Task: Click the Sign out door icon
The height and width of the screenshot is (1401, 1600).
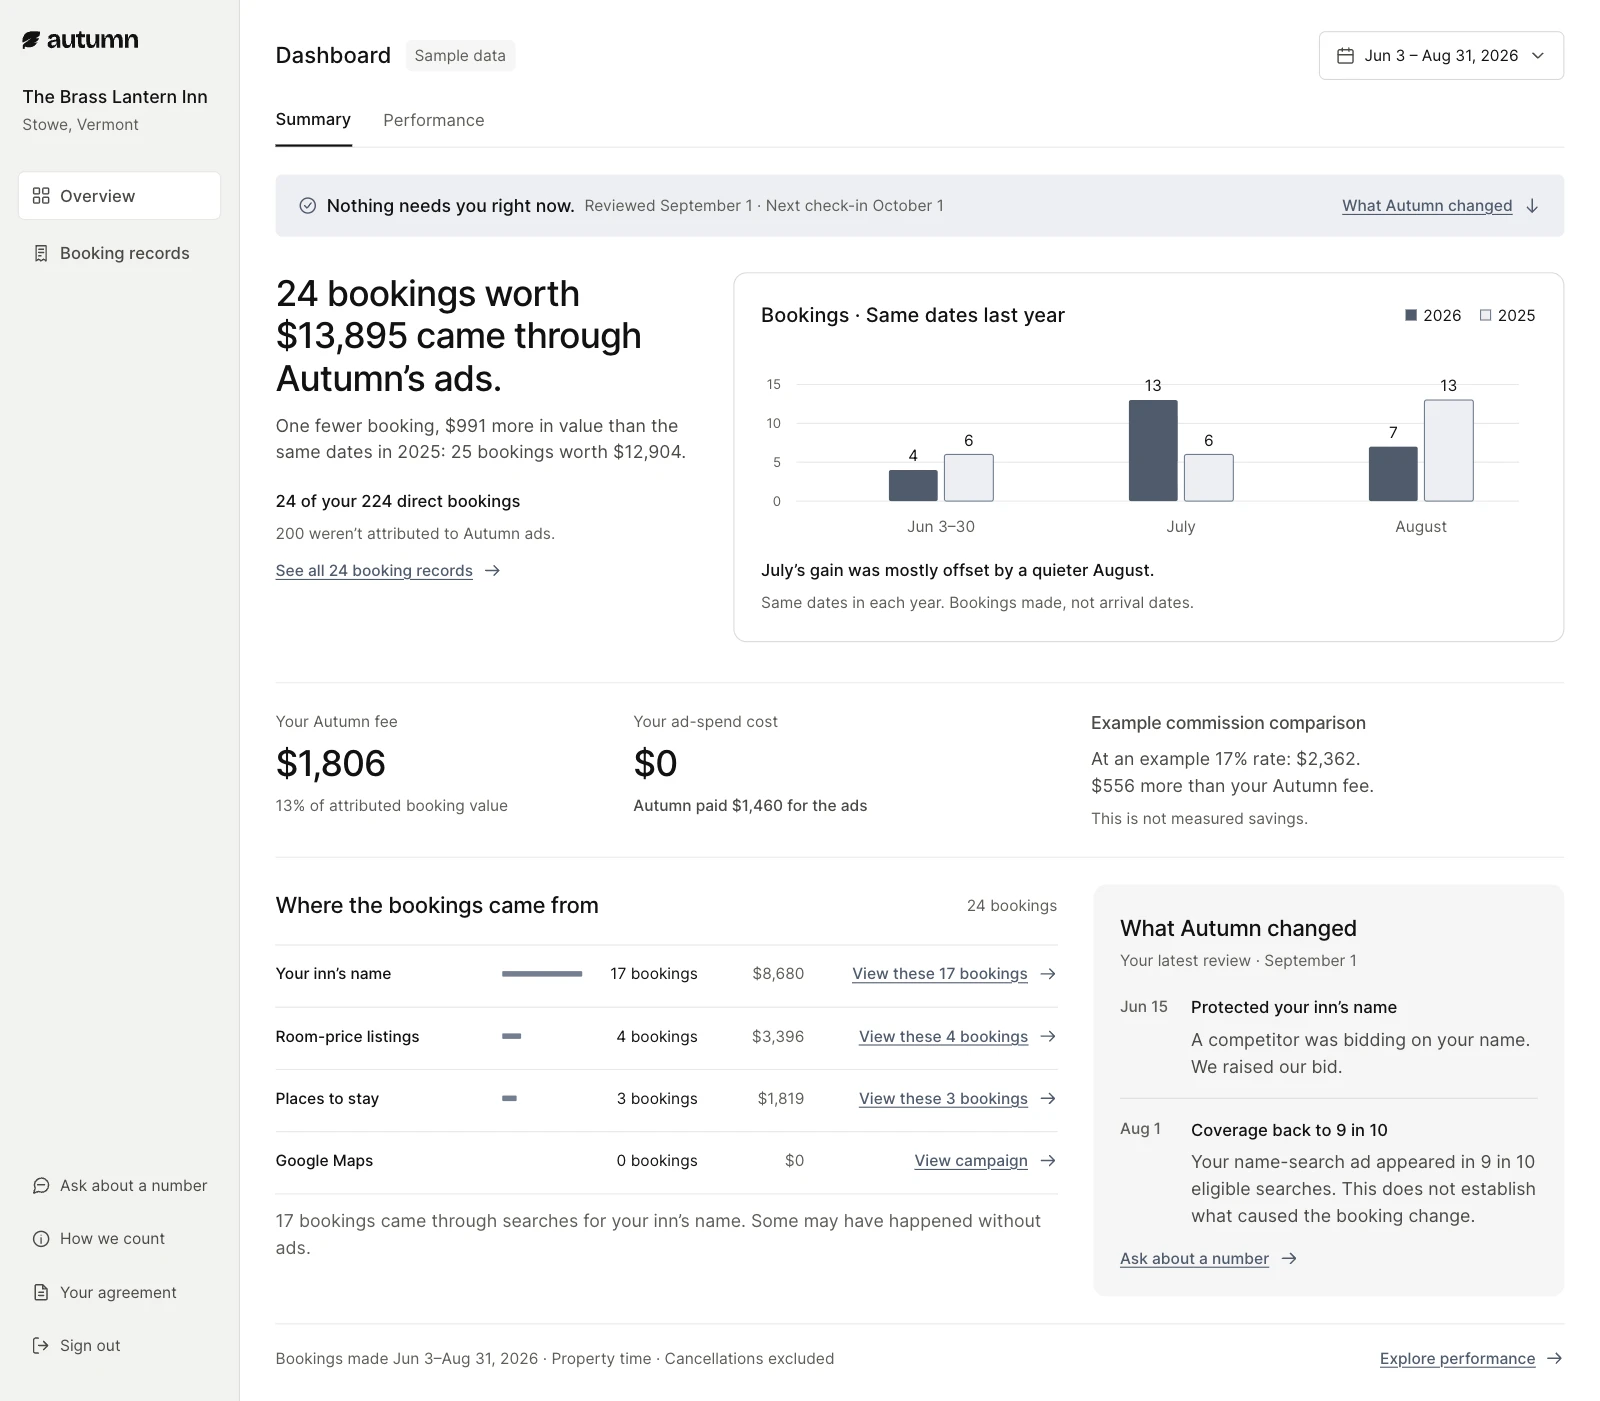Action: (41, 1345)
